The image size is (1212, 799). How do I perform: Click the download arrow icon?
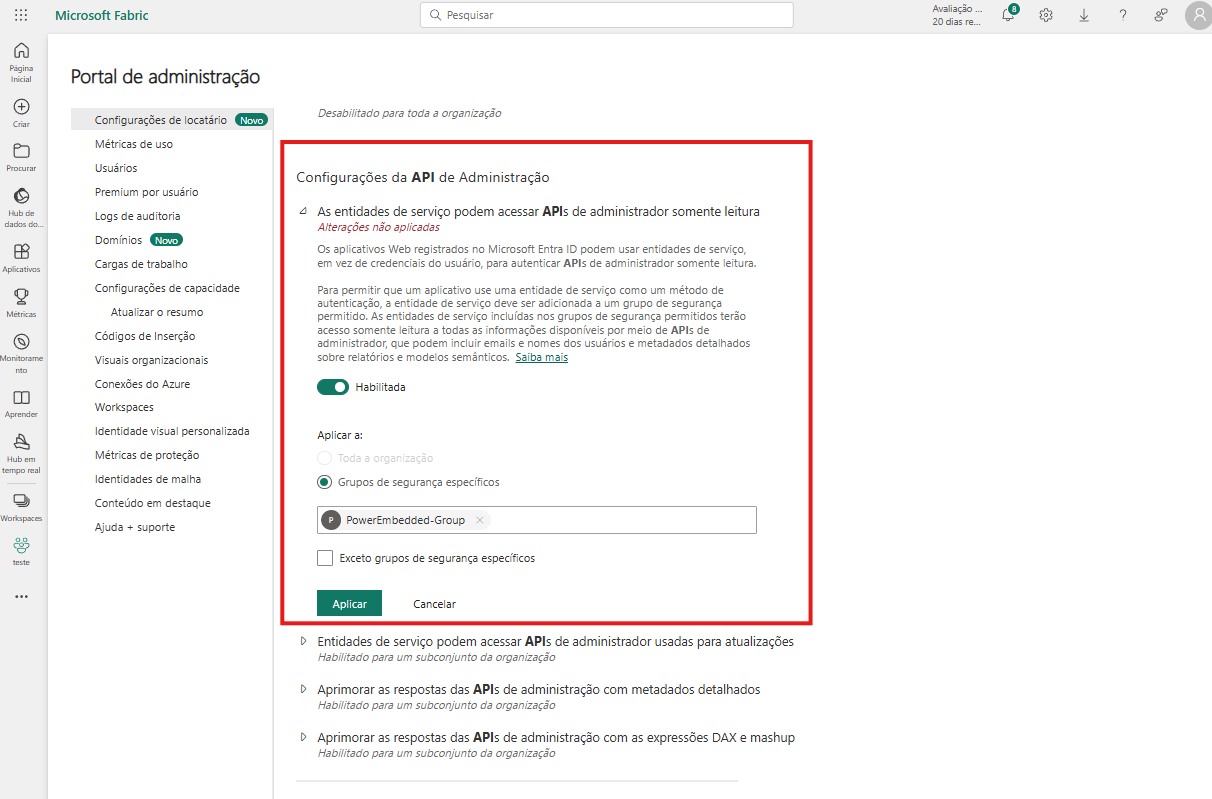point(1084,15)
